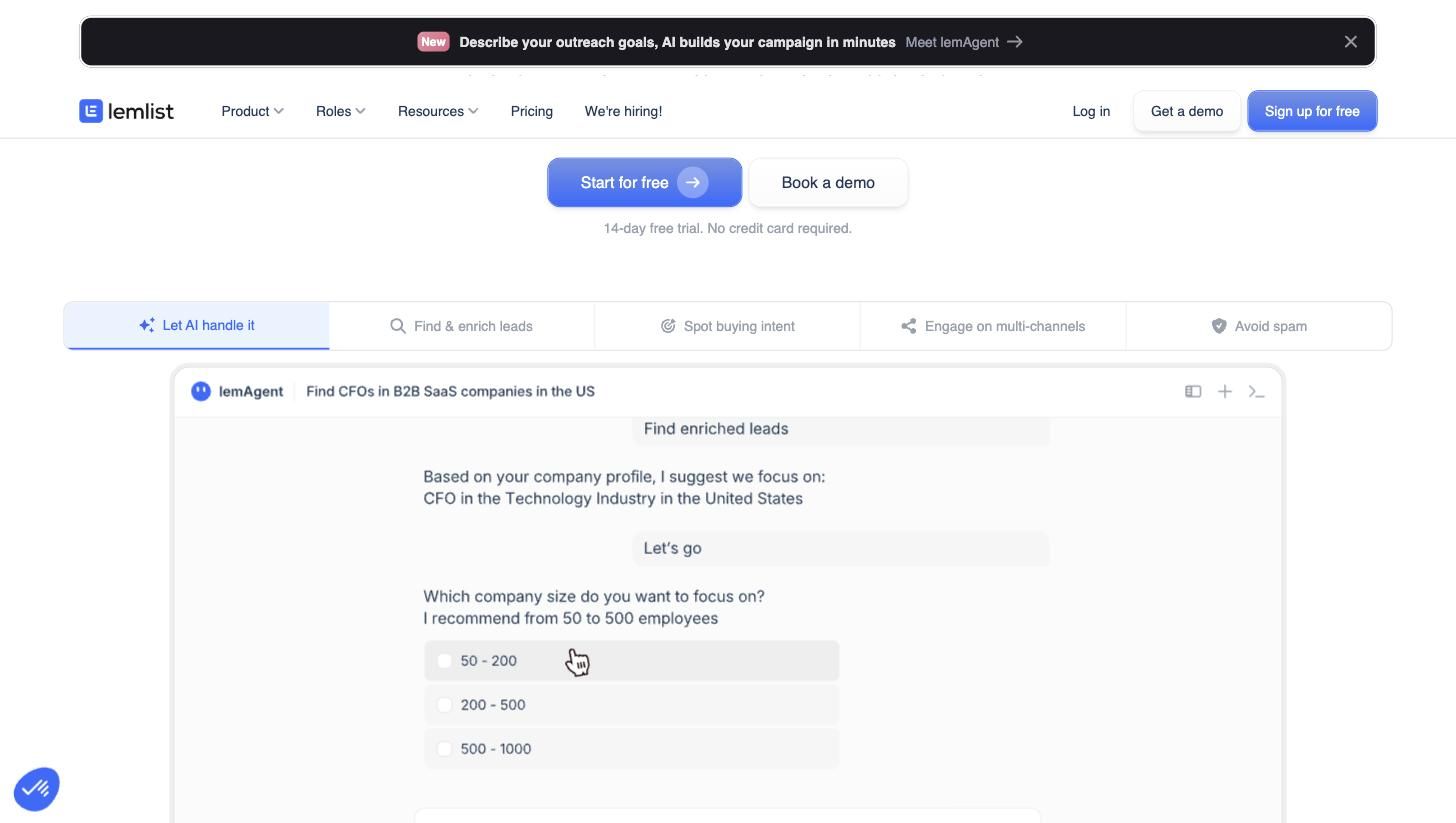Toggle the sidebar panel icon in lemAgent
The height and width of the screenshot is (823, 1456).
[1193, 391]
